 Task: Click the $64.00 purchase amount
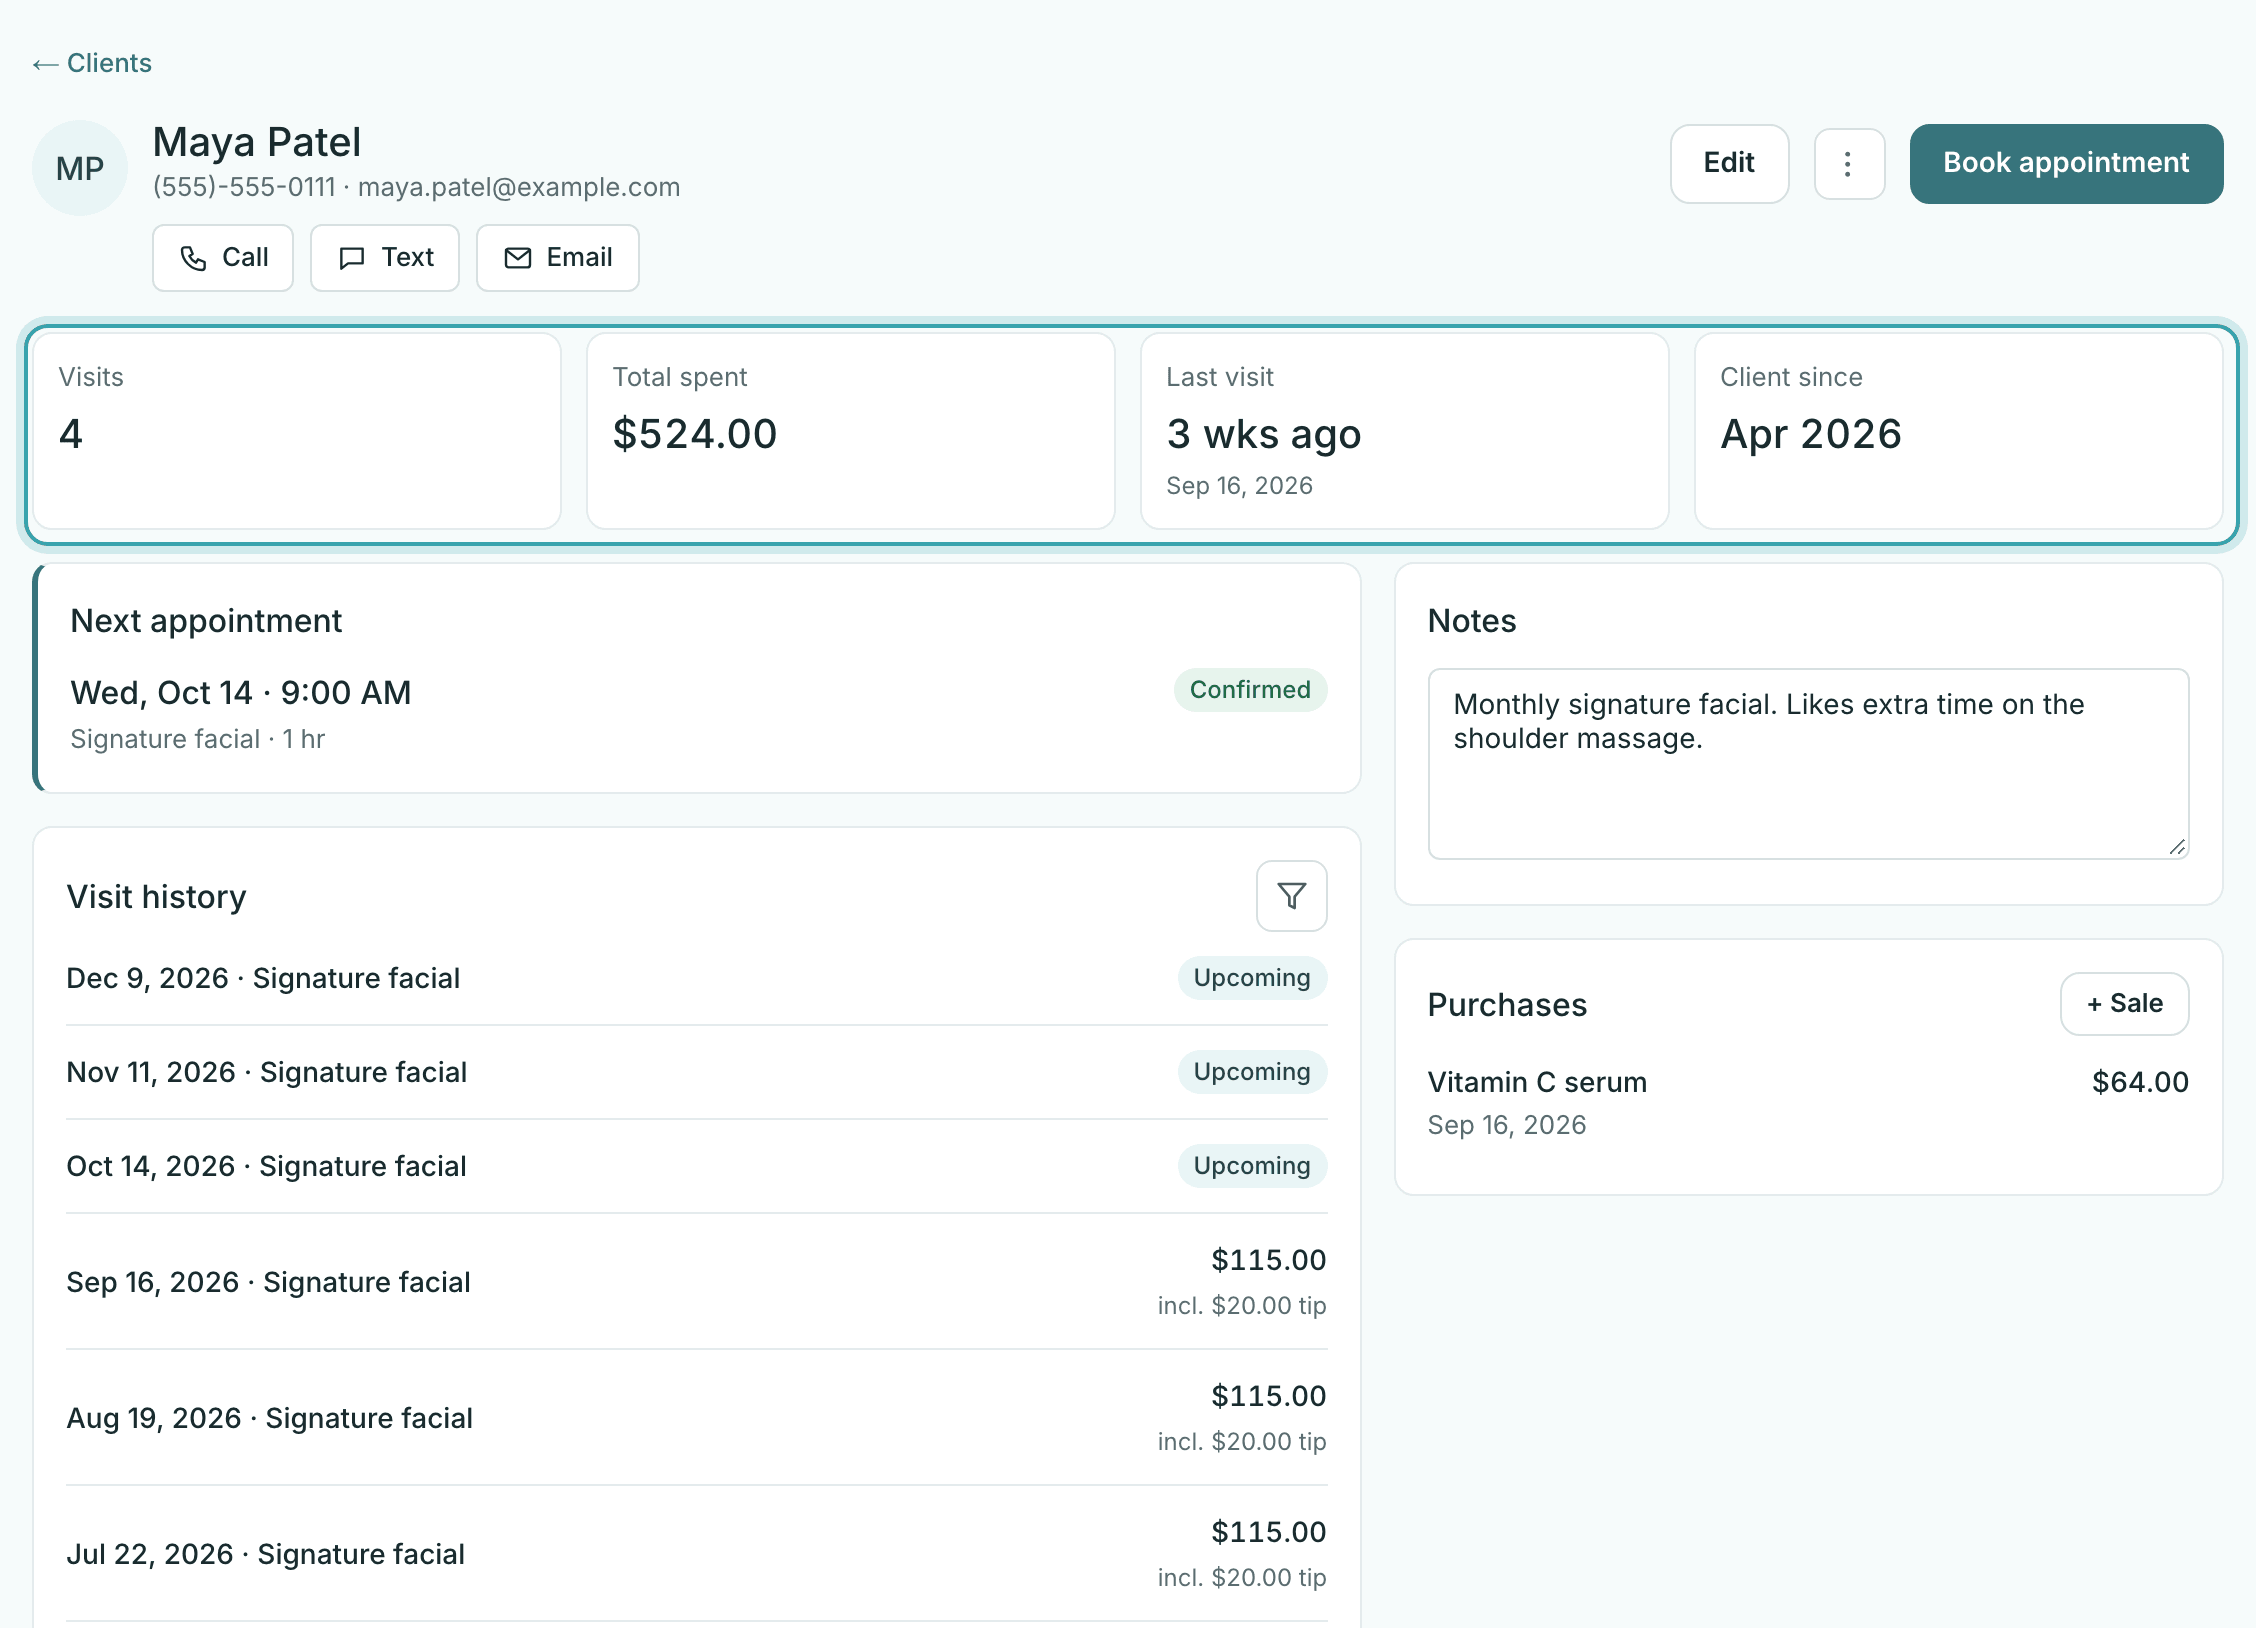pyautogui.click(x=2140, y=1082)
